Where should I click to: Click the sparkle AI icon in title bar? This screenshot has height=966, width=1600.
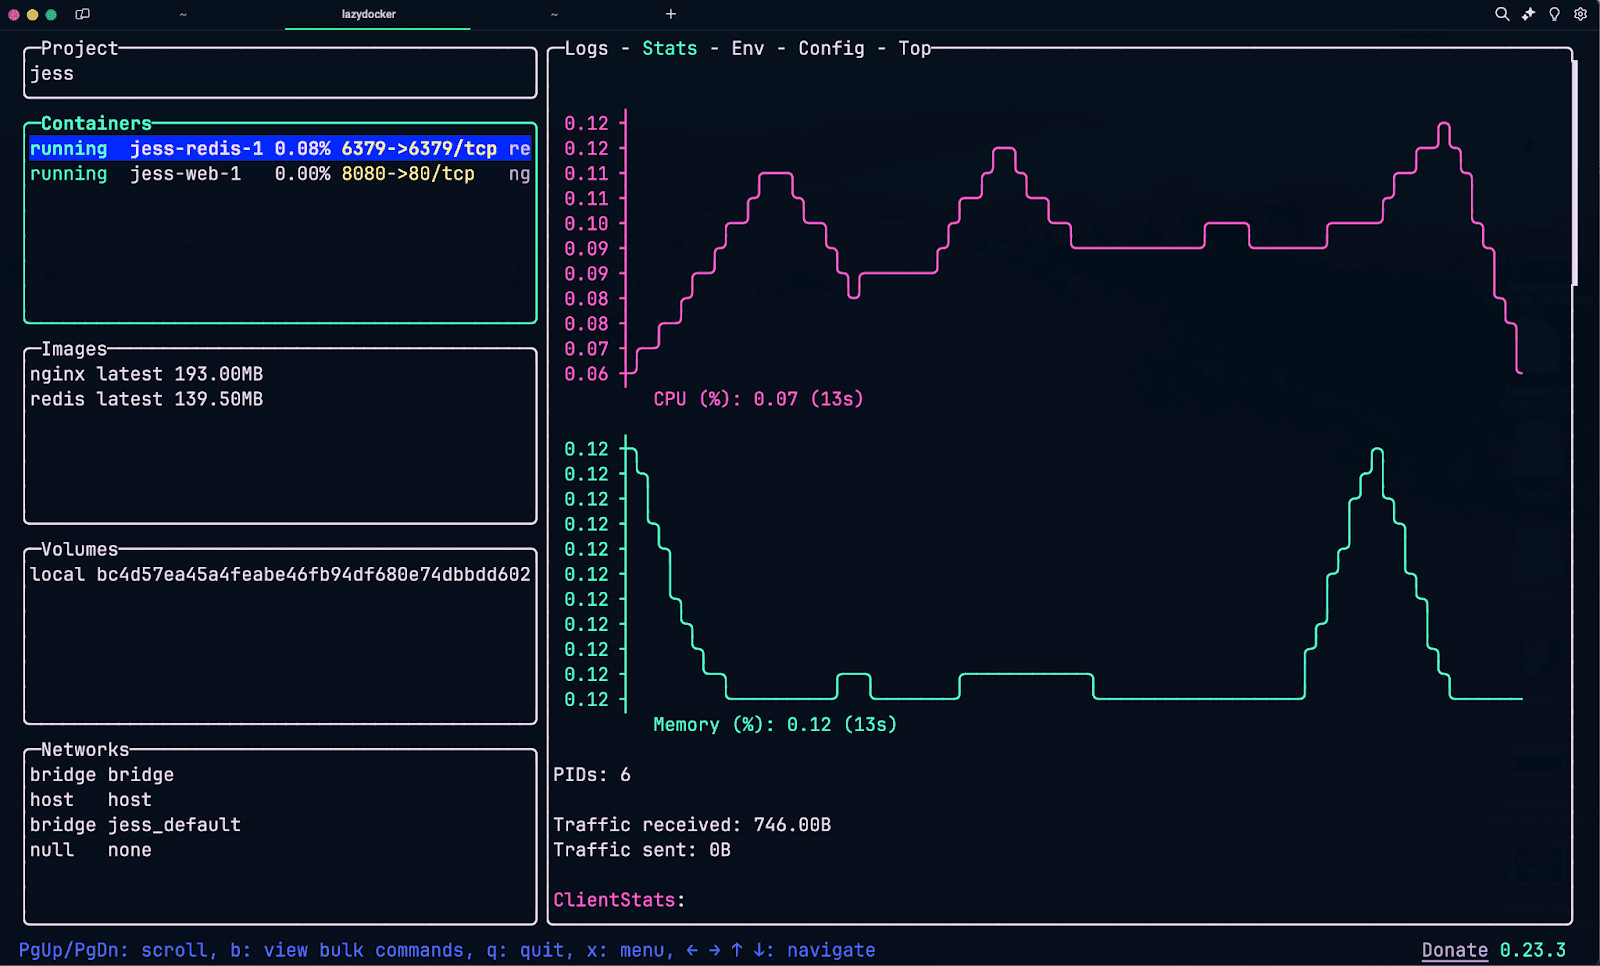[x=1528, y=14]
